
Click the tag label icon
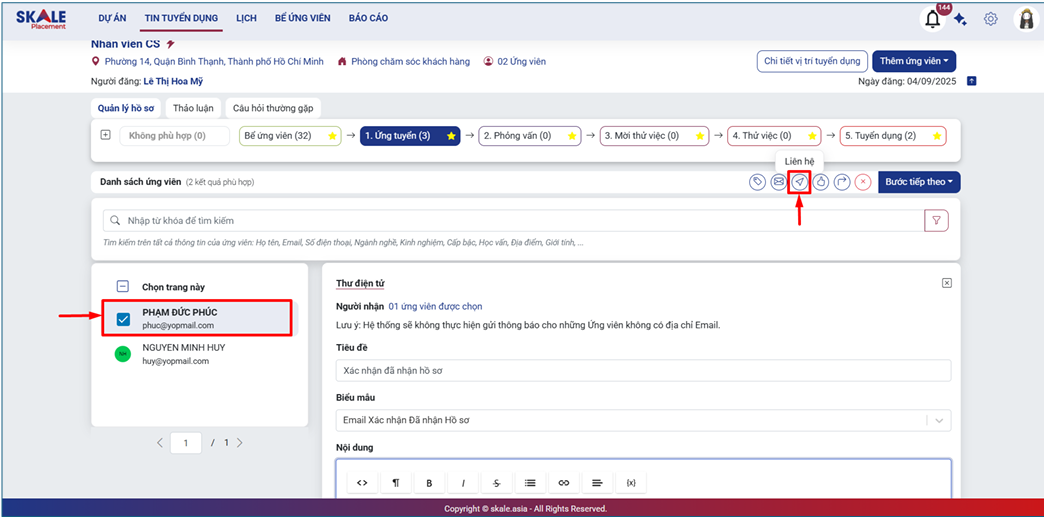pos(758,182)
